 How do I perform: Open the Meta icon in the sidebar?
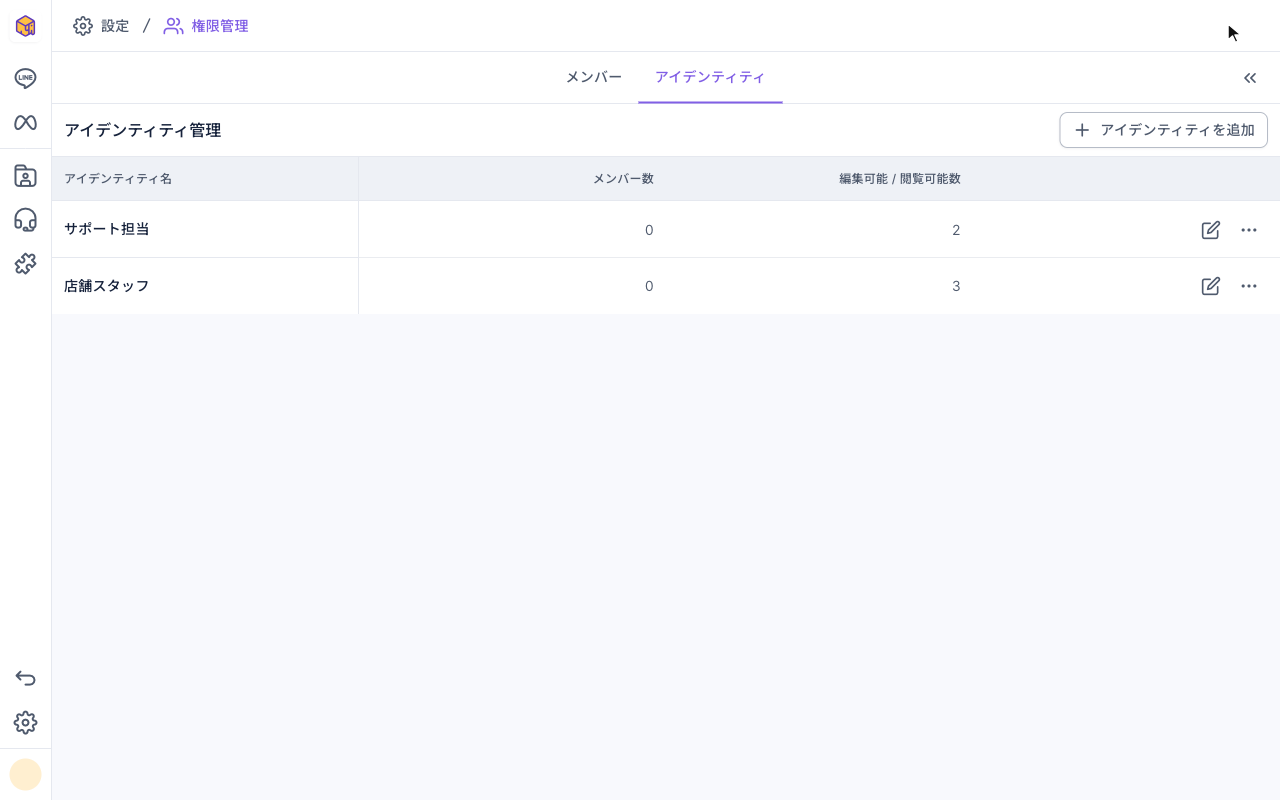(25, 122)
